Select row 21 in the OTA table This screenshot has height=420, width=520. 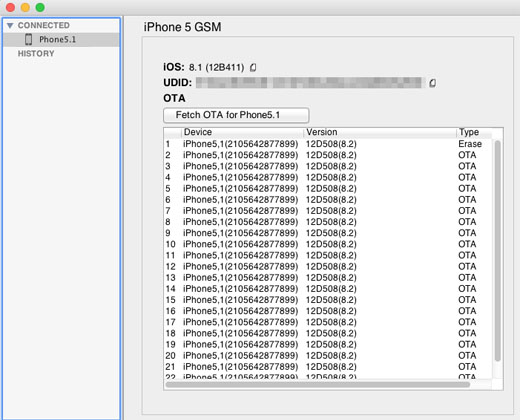click(328, 367)
